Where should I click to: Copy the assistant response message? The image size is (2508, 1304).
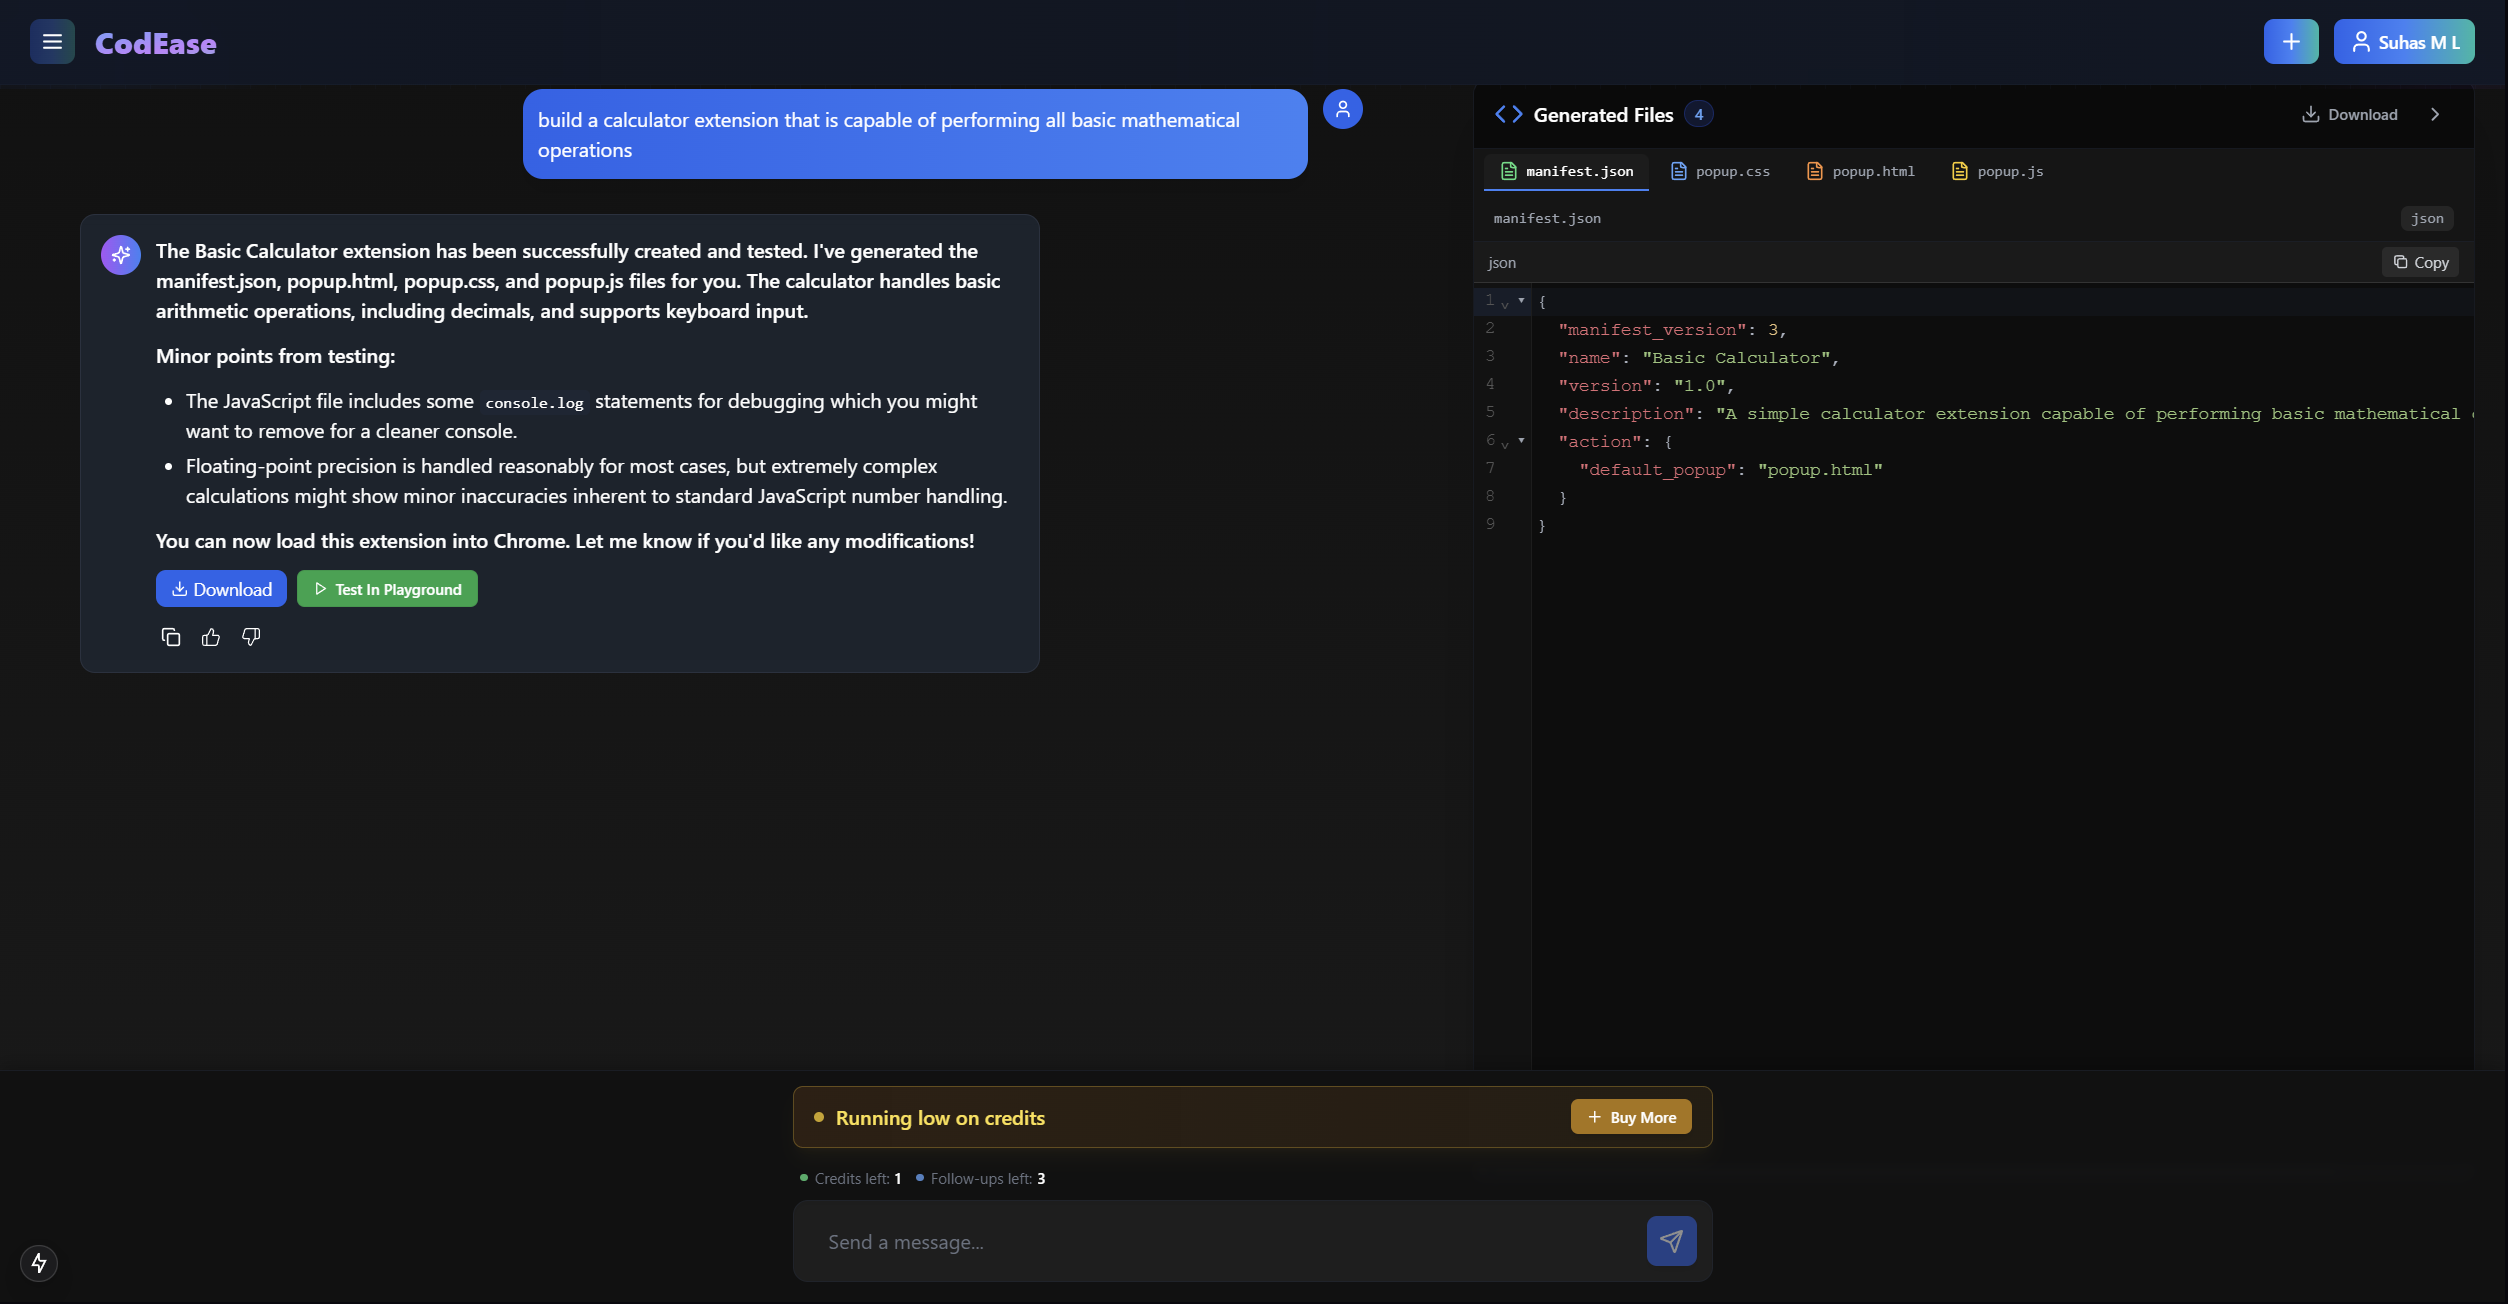pos(171,637)
